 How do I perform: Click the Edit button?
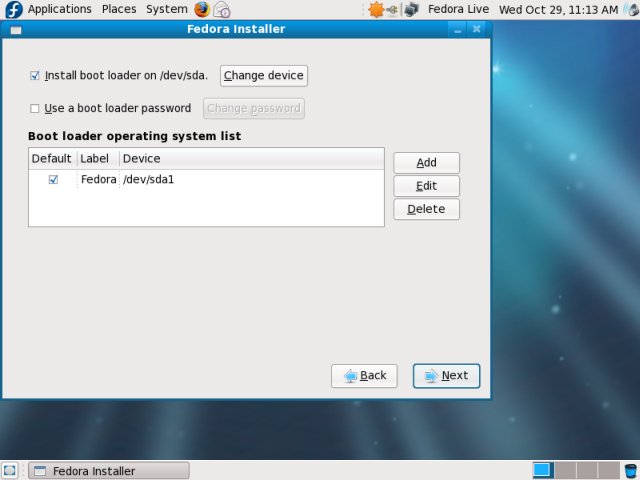tap(426, 186)
